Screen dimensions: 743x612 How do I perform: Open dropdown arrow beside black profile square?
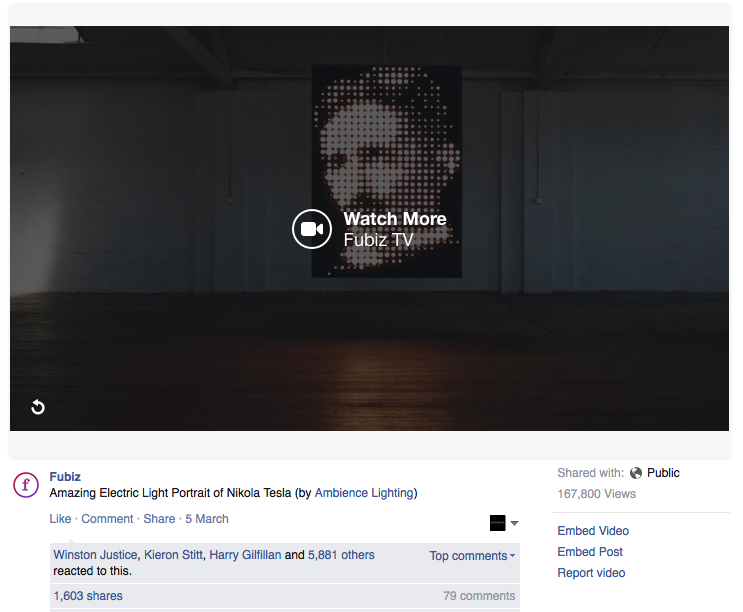[x=515, y=523]
